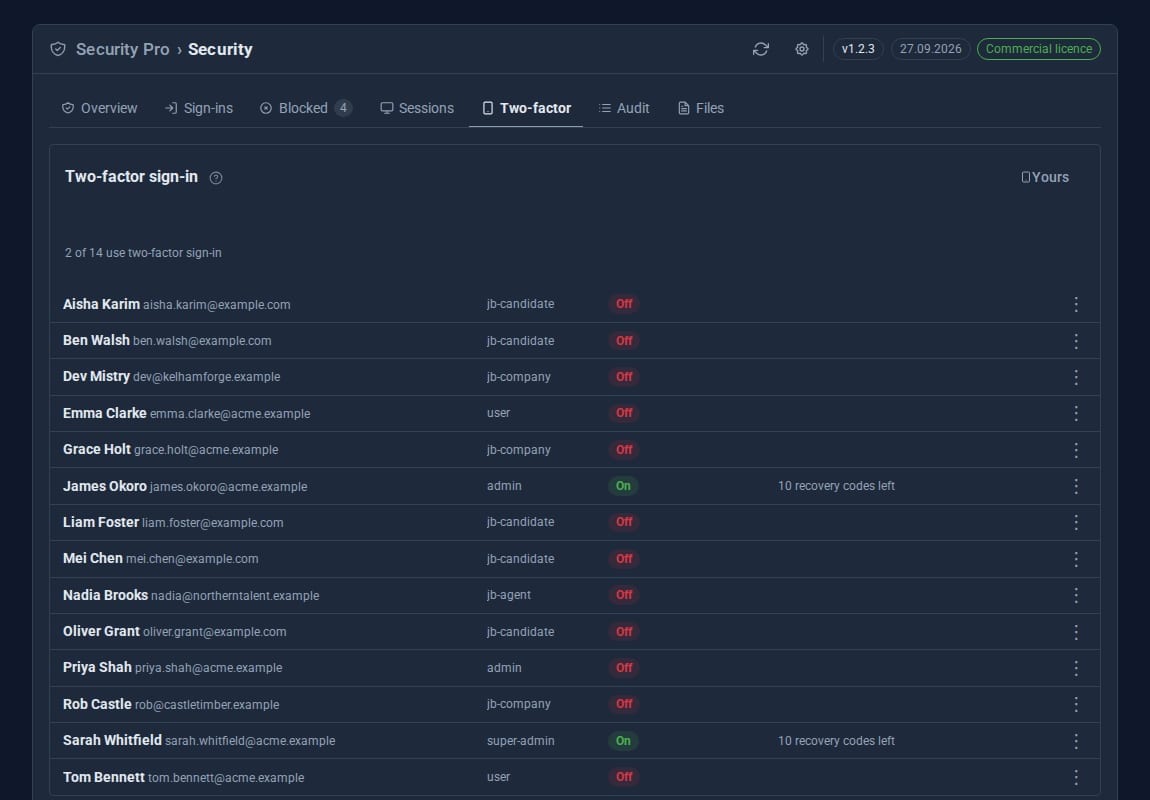The width and height of the screenshot is (1150, 800).
Task: Click the 2 of 14 use two-factor sign-in text
Action: click(x=143, y=253)
